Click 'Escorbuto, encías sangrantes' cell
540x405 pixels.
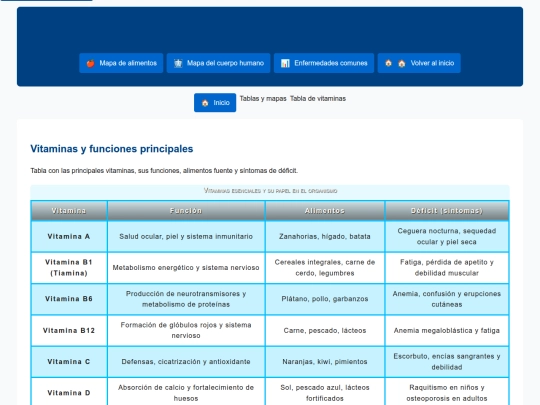(x=447, y=362)
